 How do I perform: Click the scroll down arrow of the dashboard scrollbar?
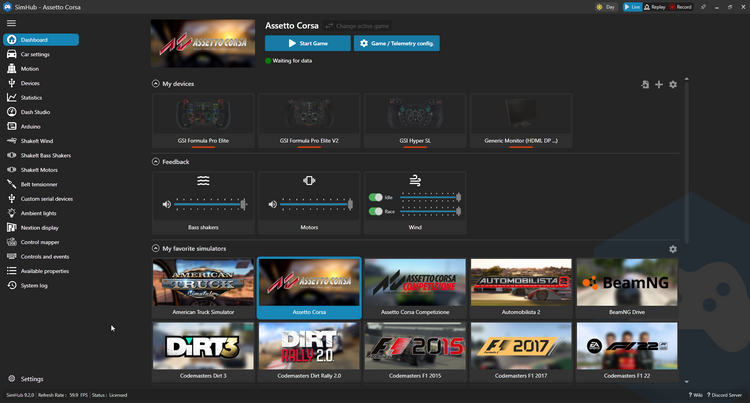[686, 381]
